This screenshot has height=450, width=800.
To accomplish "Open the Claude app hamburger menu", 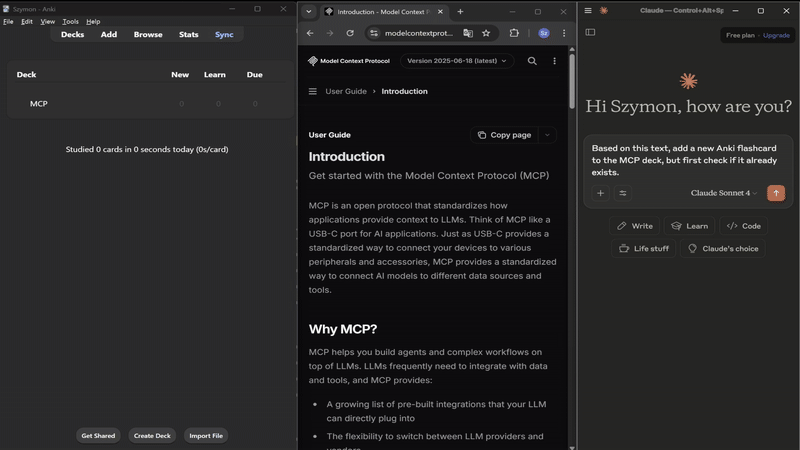I will (588, 10).
